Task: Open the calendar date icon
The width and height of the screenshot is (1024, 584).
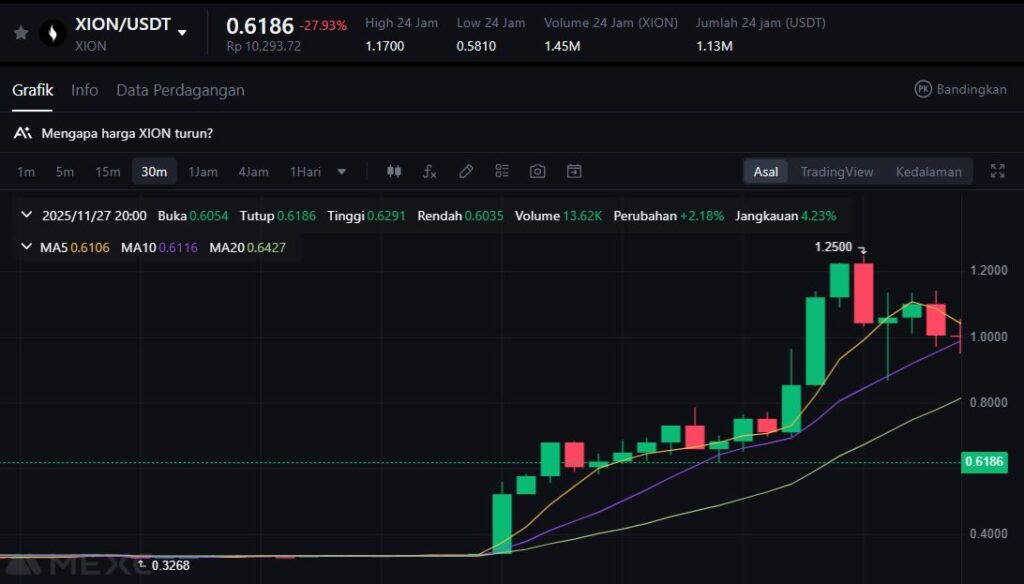Action: (x=574, y=171)
